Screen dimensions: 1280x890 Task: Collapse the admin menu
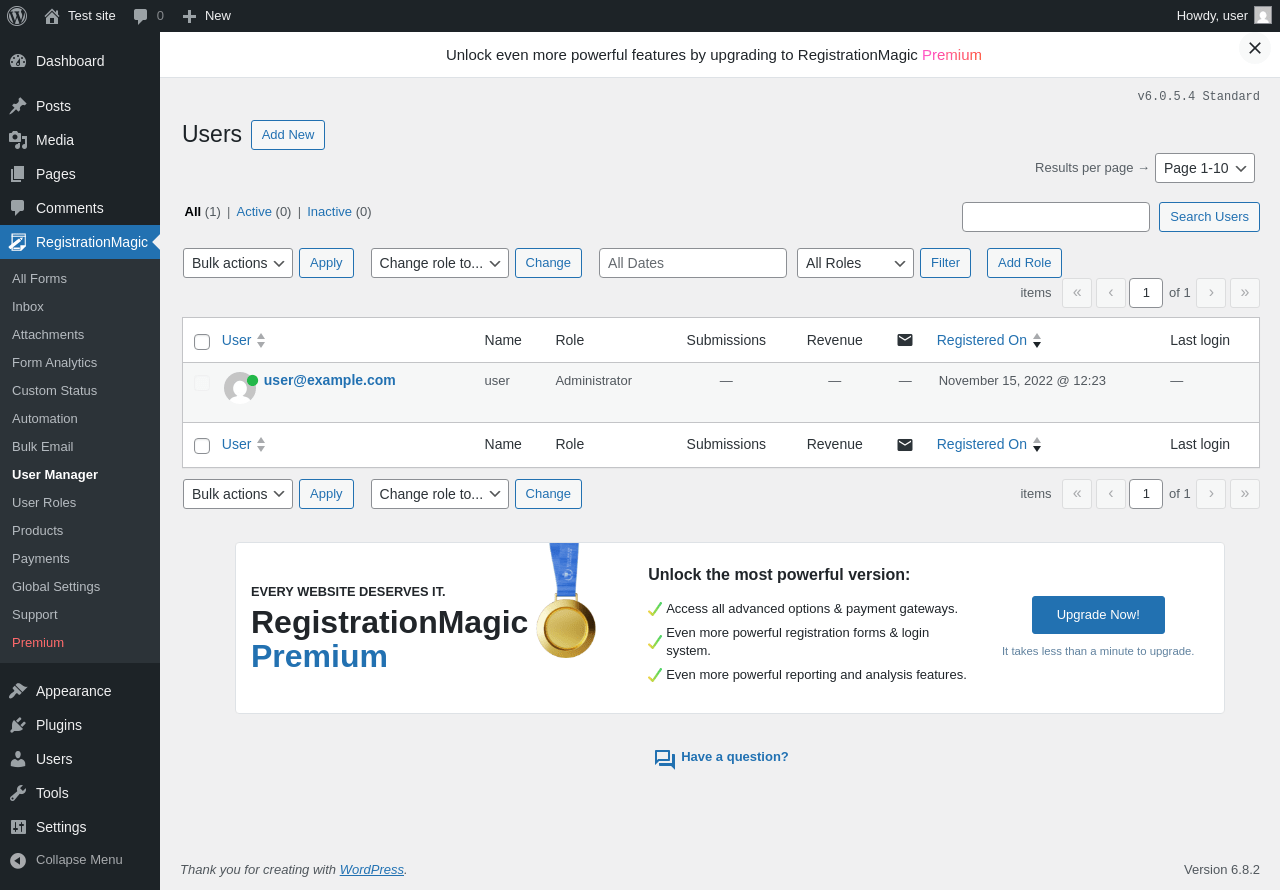[80, 860]
